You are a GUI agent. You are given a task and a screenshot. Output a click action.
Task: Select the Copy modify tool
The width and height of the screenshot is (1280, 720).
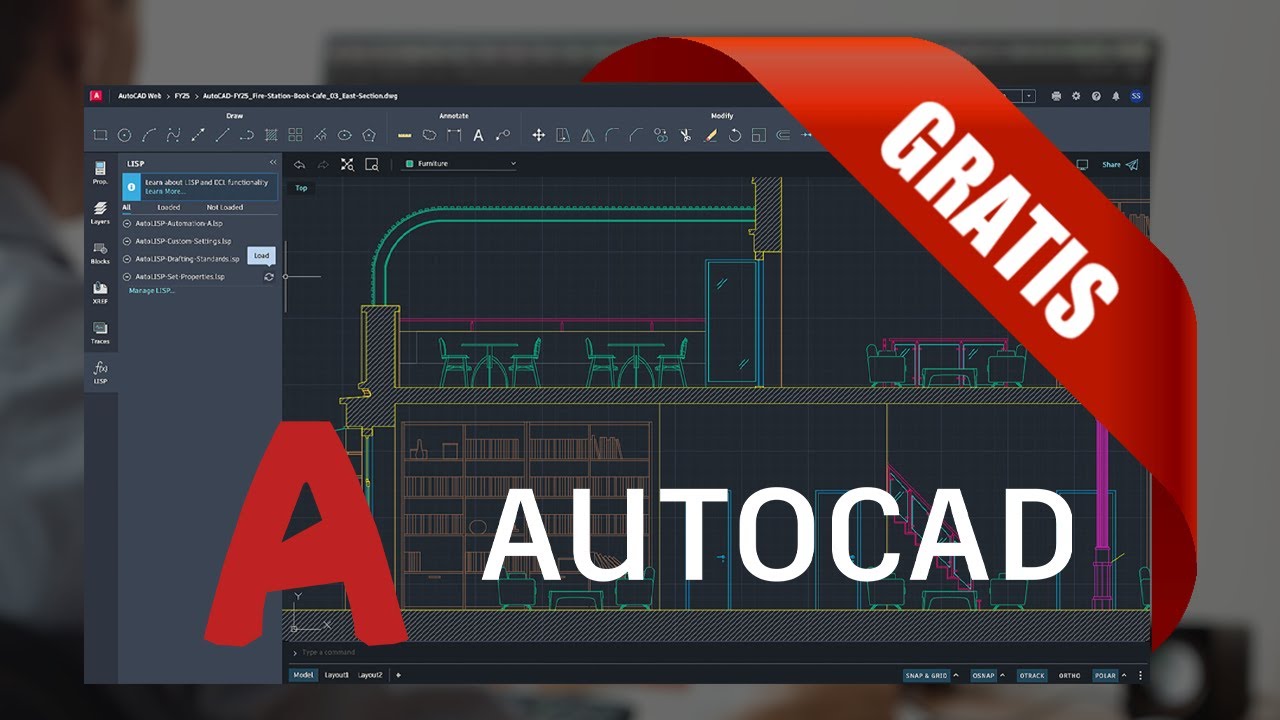tap(660, 135)
